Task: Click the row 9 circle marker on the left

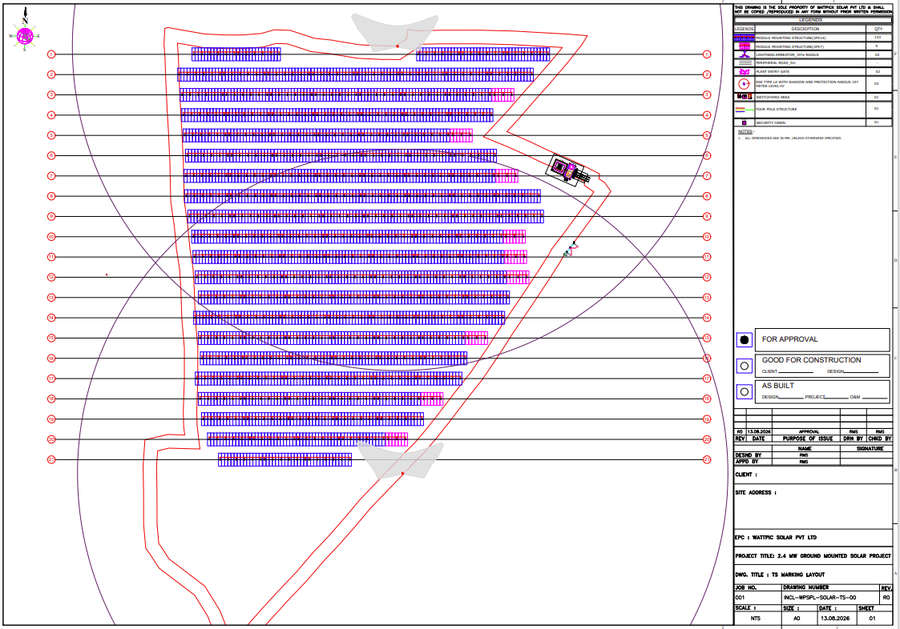Action: point(51,216)
